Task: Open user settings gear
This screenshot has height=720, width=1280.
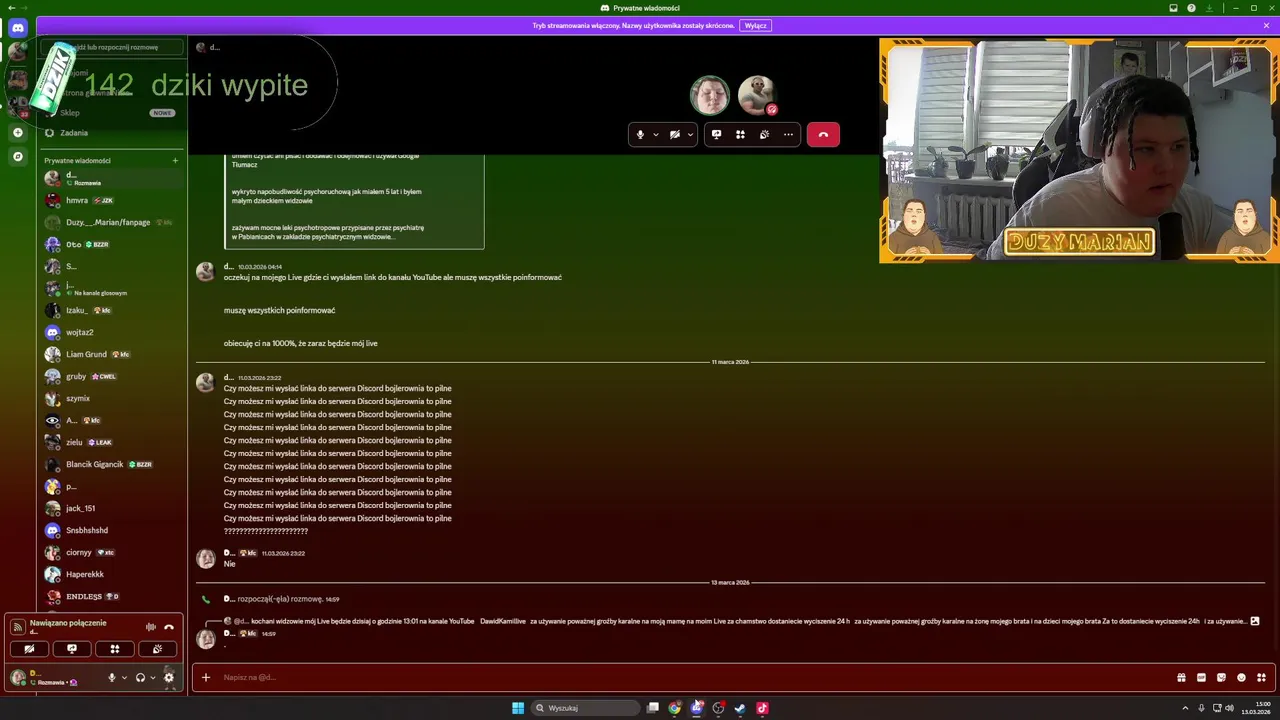Action: pos(169,677)
